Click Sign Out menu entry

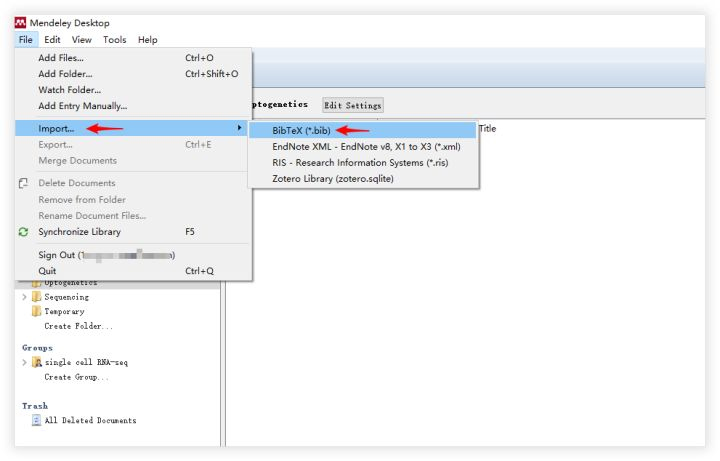point(134,255)
